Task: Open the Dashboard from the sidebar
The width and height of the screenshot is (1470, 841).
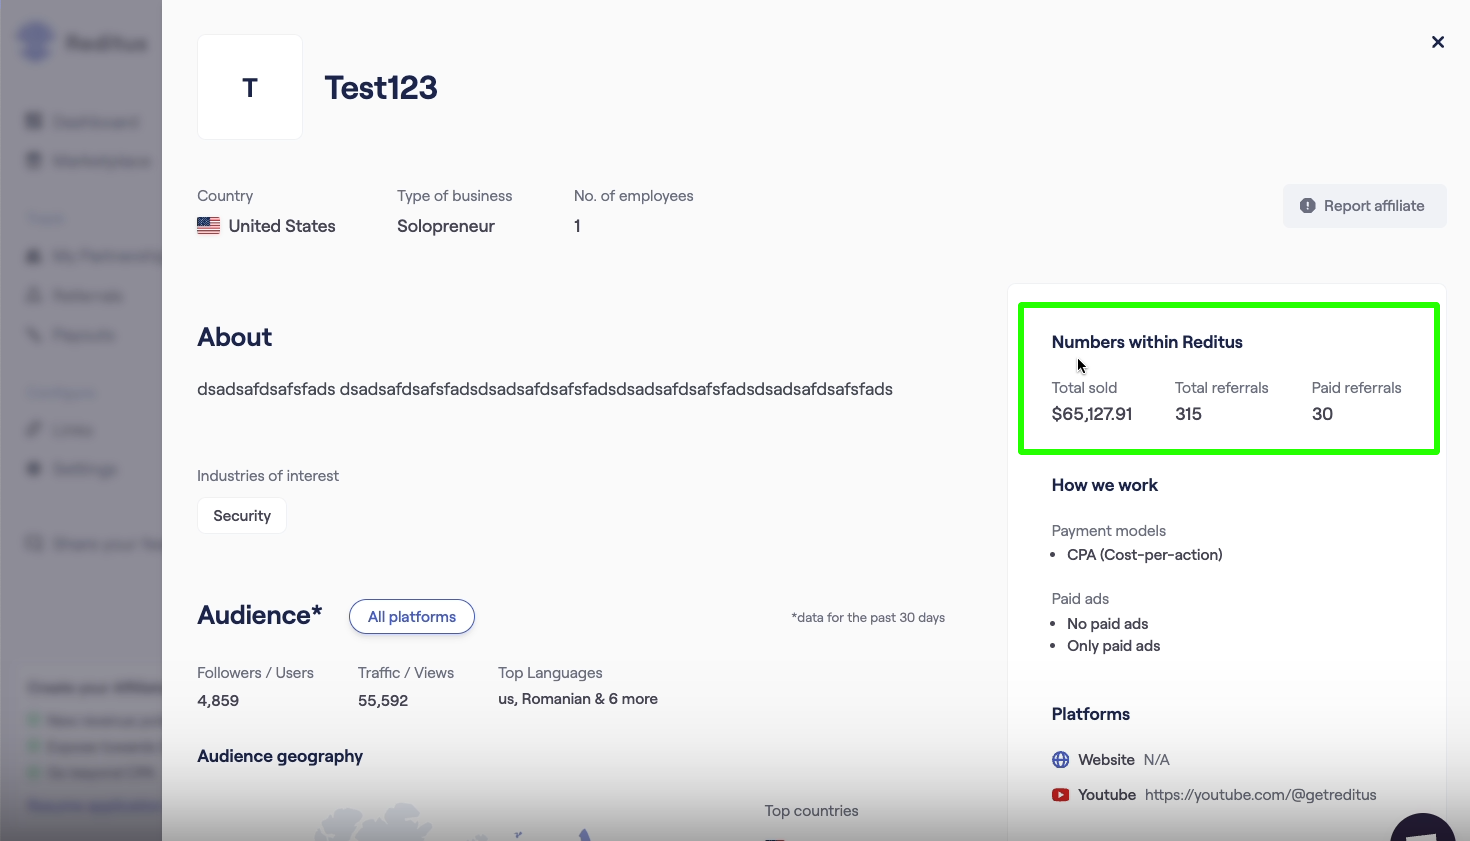Action: pyautogui.click(x=33, y=120)
